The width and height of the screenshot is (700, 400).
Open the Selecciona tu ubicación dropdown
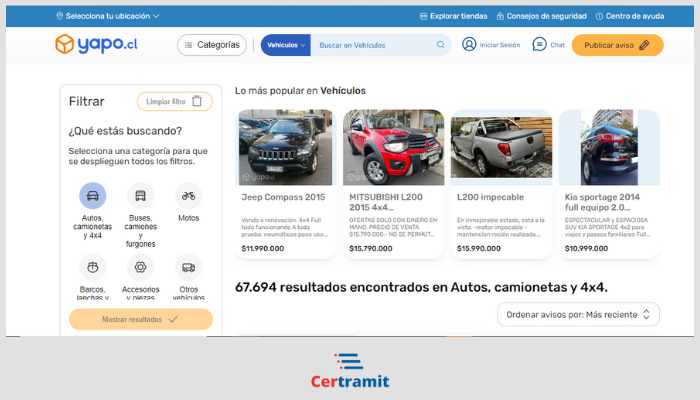coord(108,16)
